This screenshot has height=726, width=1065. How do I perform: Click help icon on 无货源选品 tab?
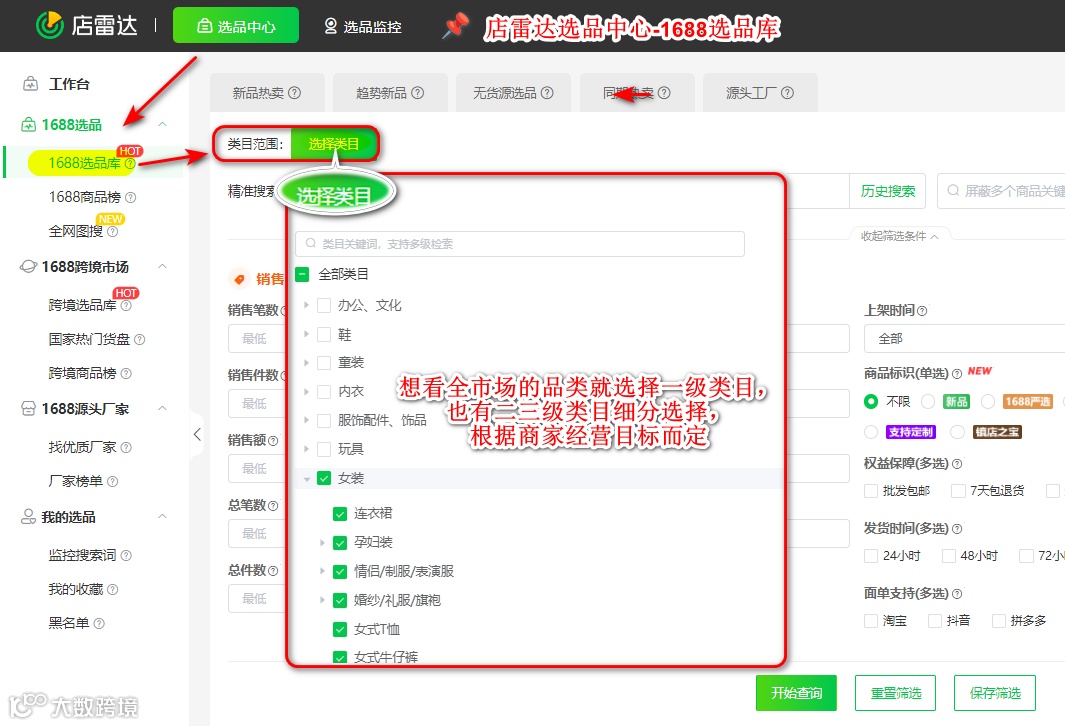pyautogui.click(x=547, y=93)
